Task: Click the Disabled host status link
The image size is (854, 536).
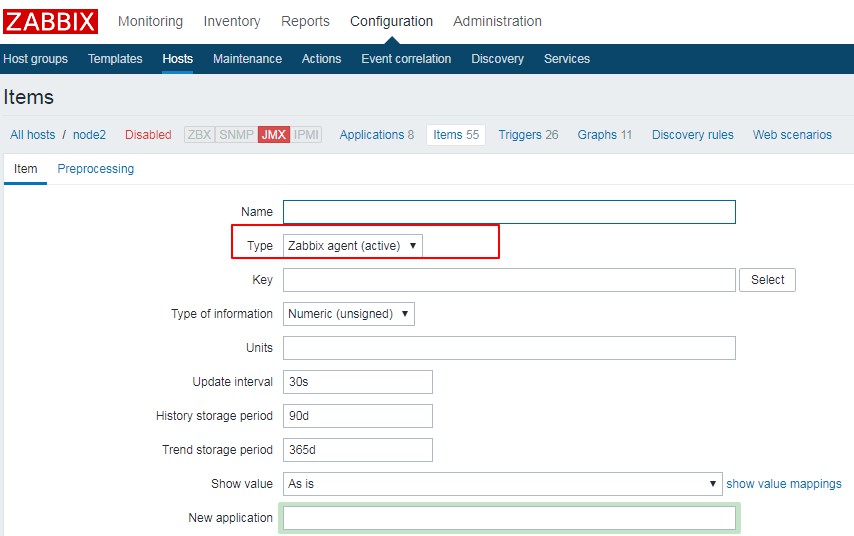Action: [148, 135]
